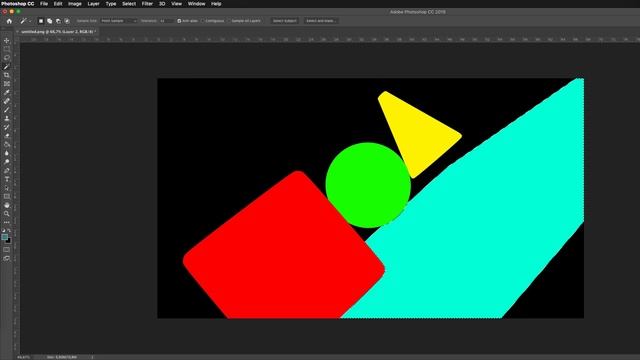Open the Magic Wand tool preset picker

tap(26, 21)
